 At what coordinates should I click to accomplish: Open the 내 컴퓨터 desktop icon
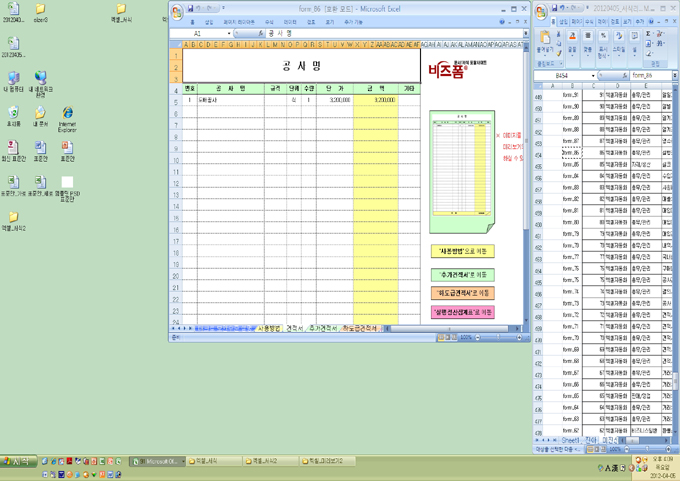(x=13, y=79)
